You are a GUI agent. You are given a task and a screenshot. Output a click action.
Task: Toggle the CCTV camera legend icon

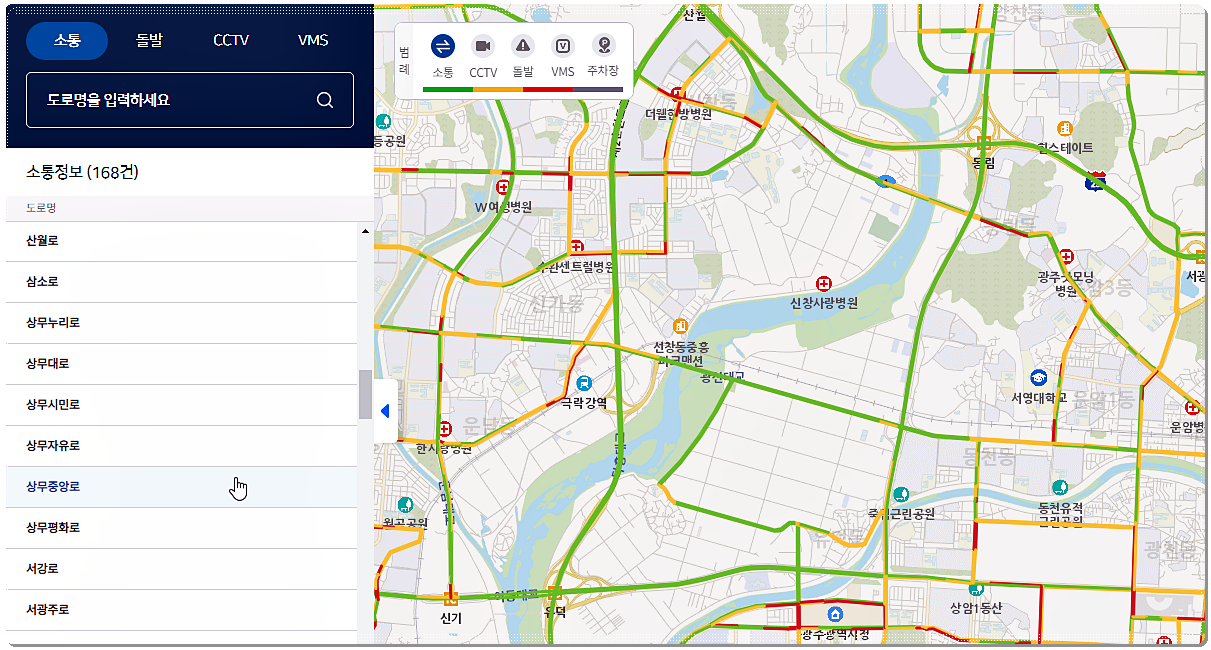[x=483, y=46]
